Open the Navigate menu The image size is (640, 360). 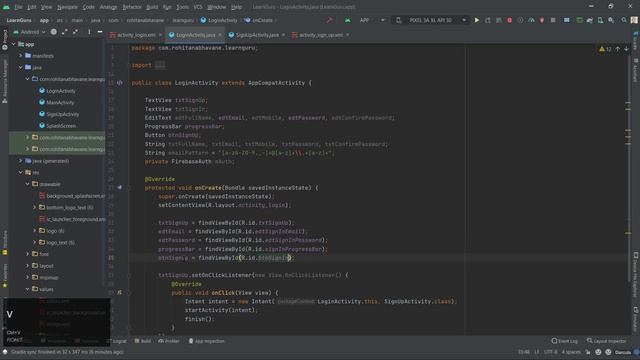pos(67,7)
